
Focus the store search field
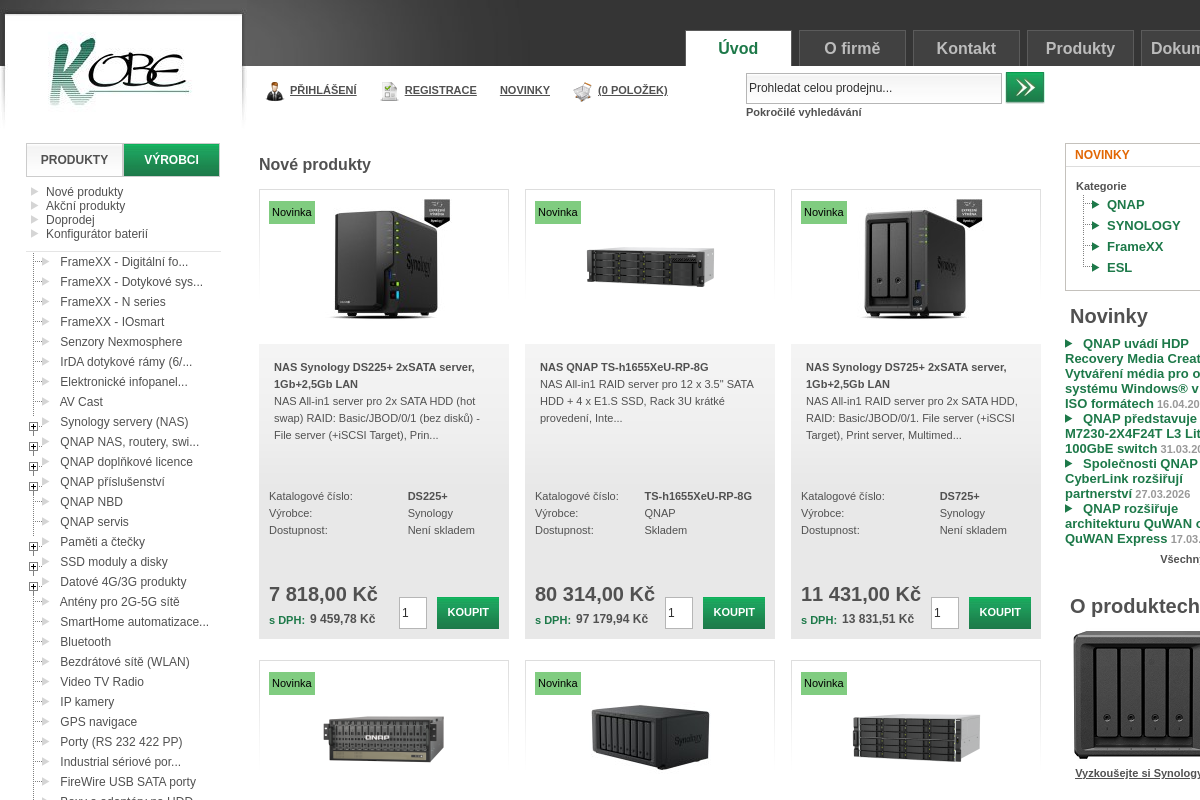pyautogui.click(x=874, y=88)
